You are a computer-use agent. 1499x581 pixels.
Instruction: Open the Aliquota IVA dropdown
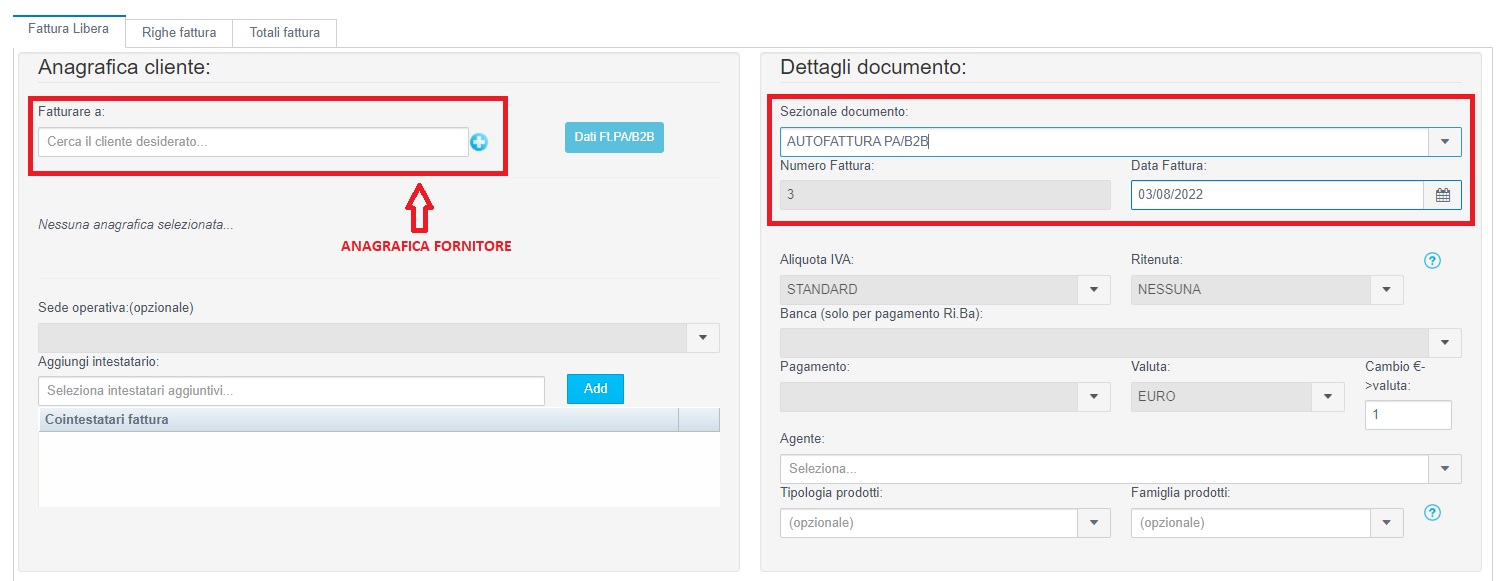[1093, 290]
